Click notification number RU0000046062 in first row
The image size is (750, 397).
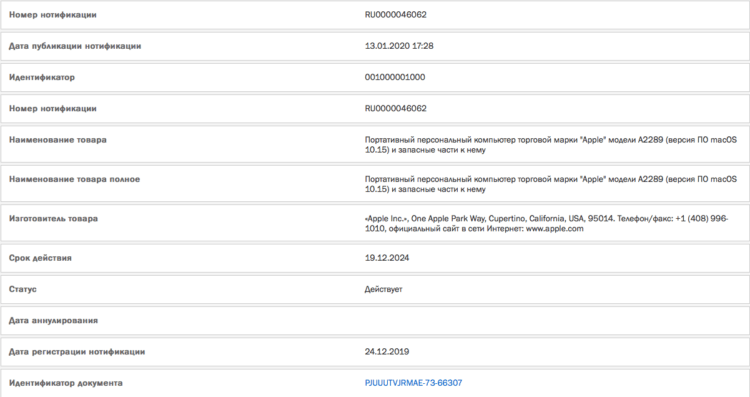point(396,15)
